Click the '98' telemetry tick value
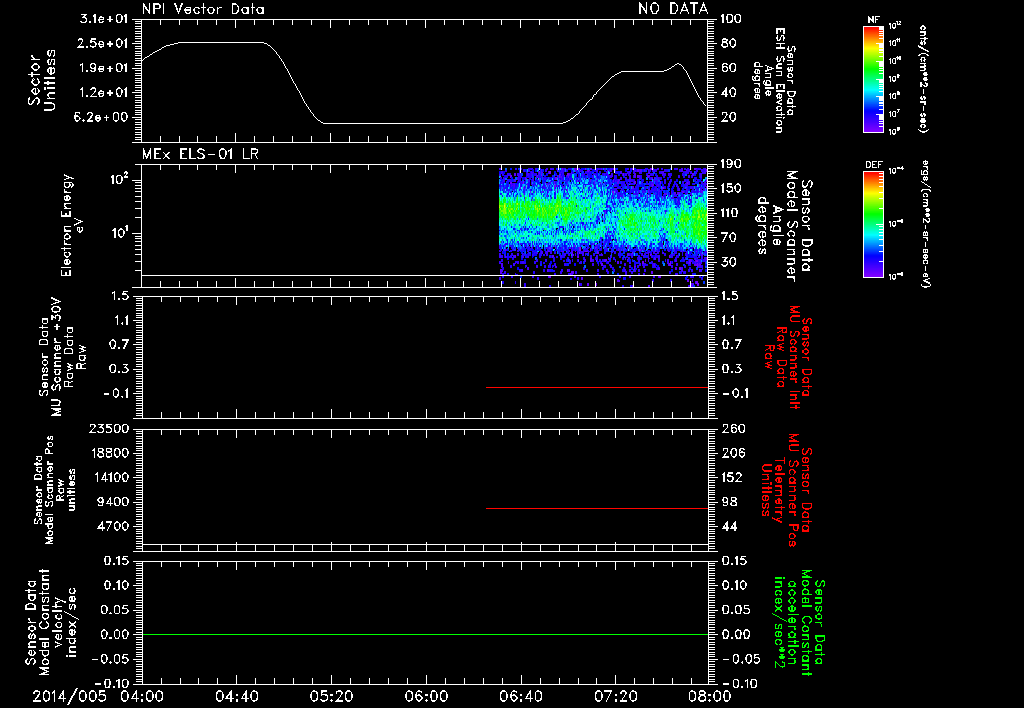This screenshot has height=708, width=1024. [x=729, y=502]
